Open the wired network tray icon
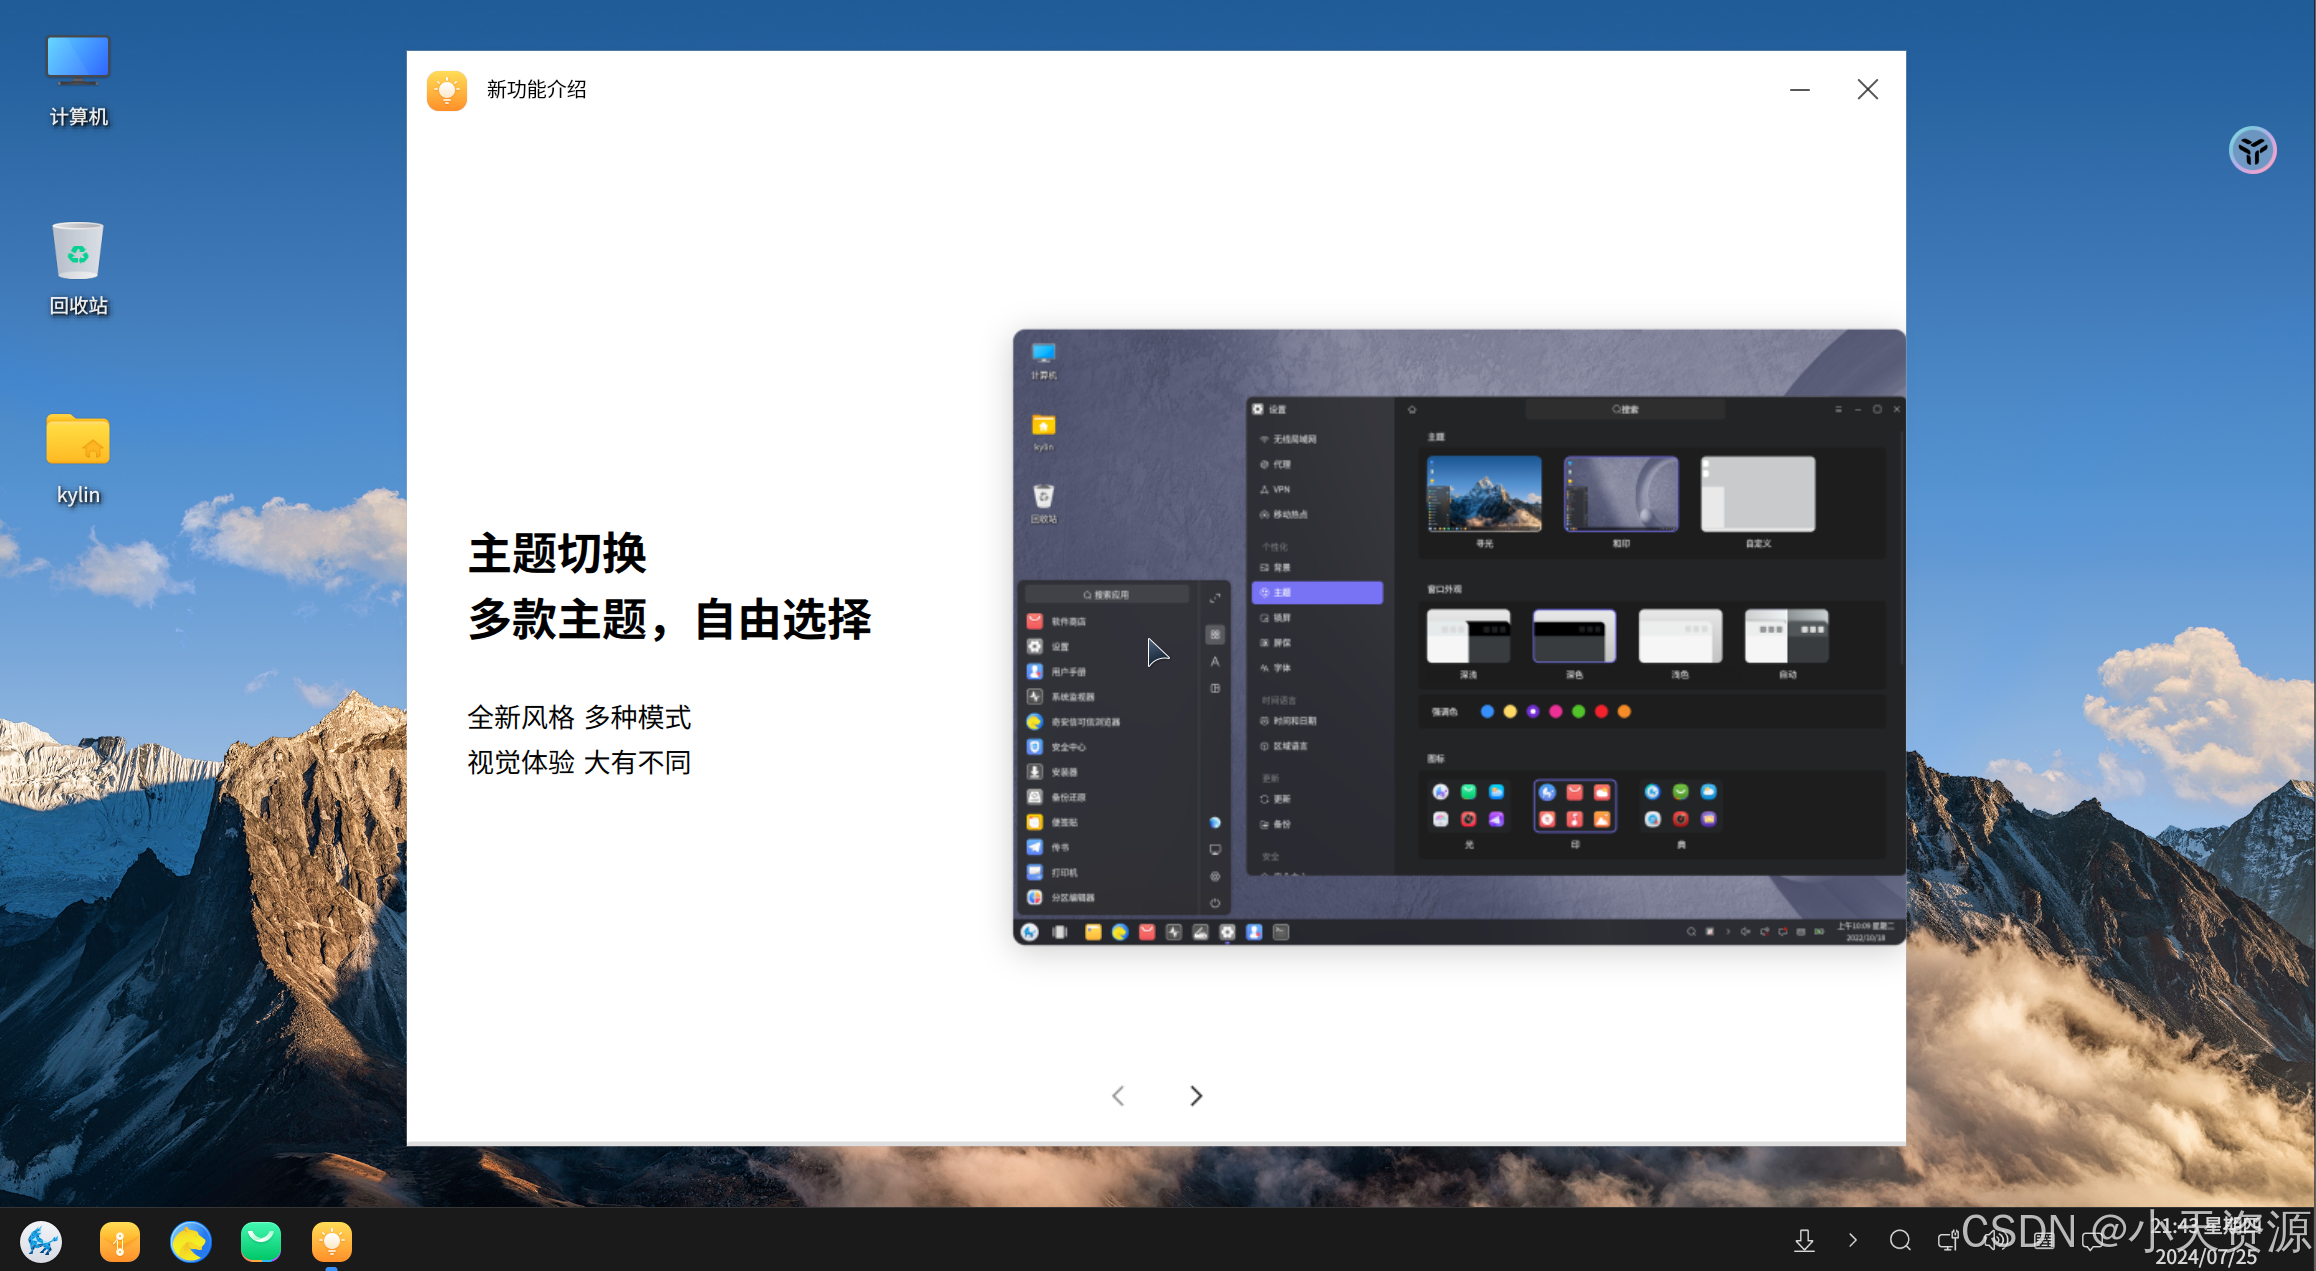 point(1948,1241)
